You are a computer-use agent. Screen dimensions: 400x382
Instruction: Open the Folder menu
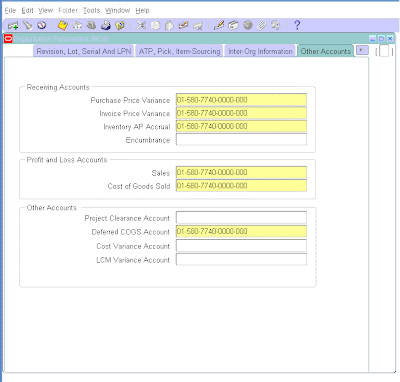[68, 11]
